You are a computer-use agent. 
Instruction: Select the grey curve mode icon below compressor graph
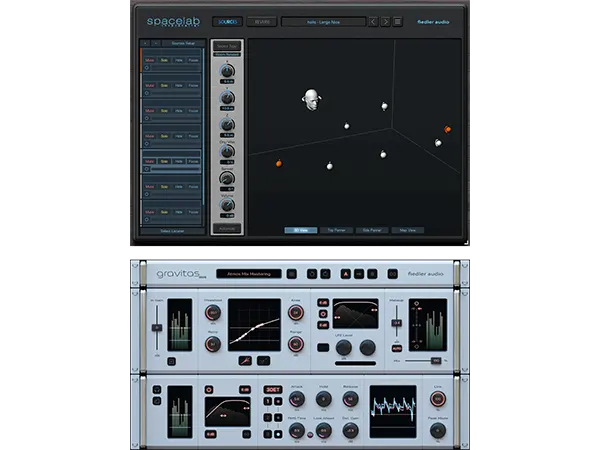coord(263,360)
